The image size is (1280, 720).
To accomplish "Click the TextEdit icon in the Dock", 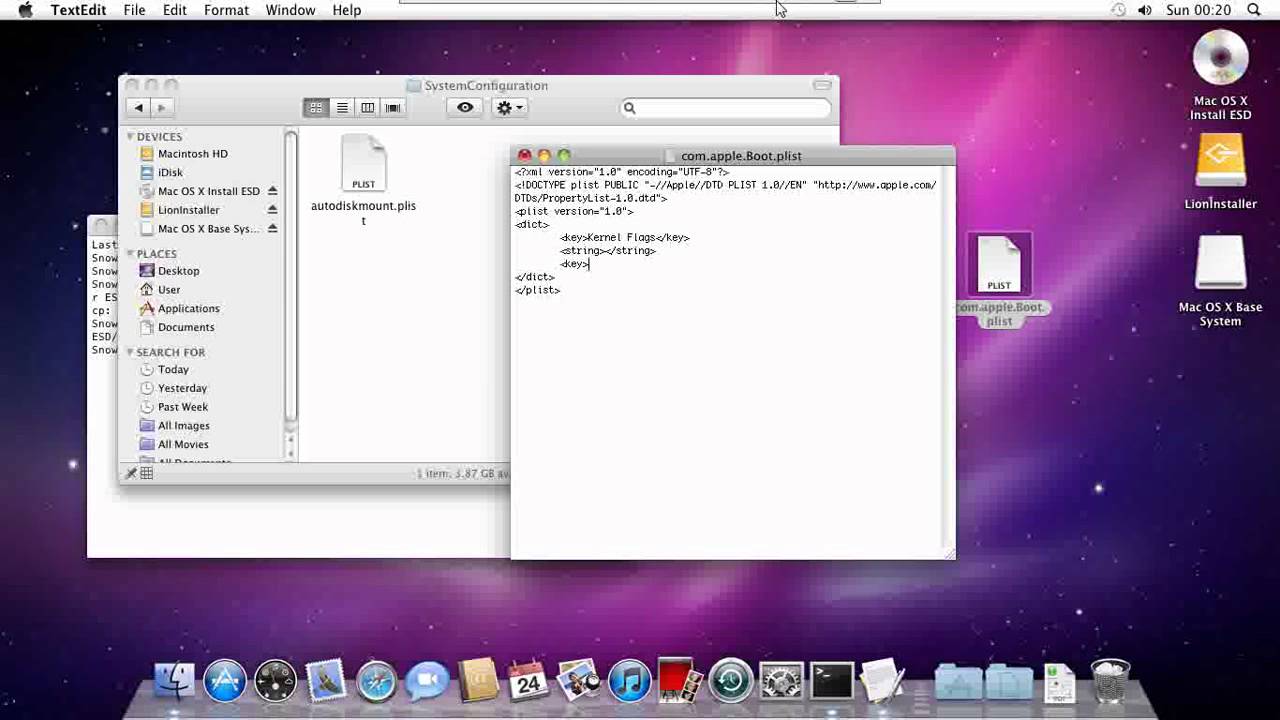I will (882, 682).
